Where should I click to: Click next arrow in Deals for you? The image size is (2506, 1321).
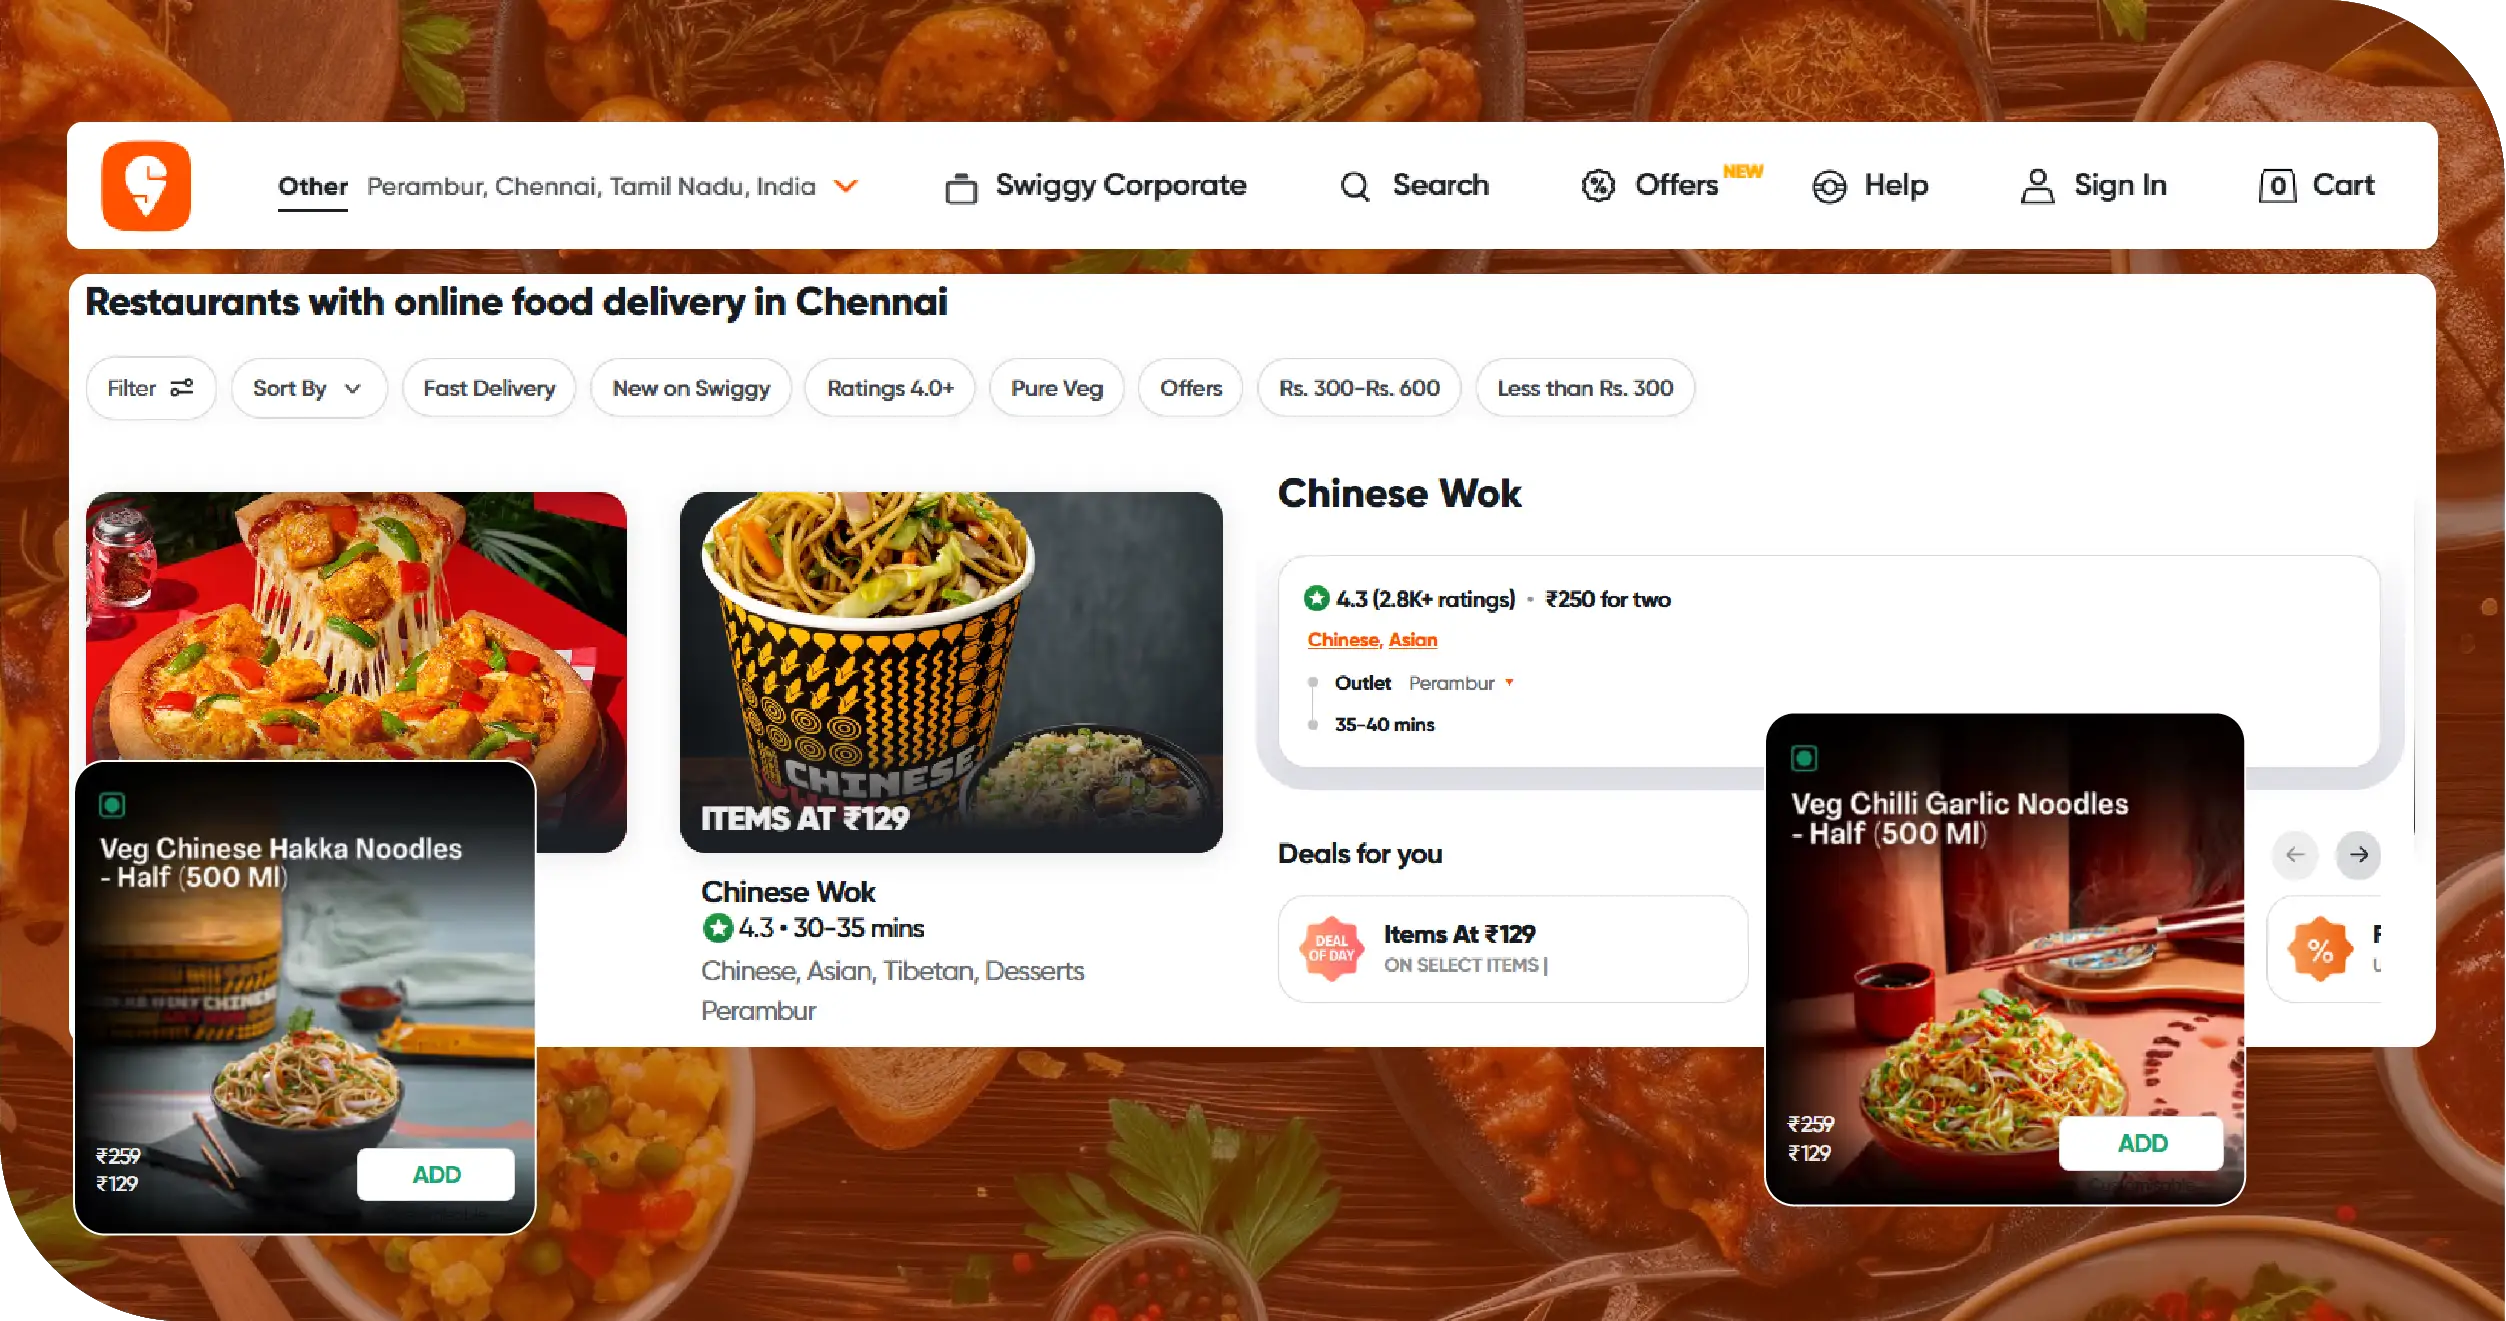click(x=2358, y=854)
